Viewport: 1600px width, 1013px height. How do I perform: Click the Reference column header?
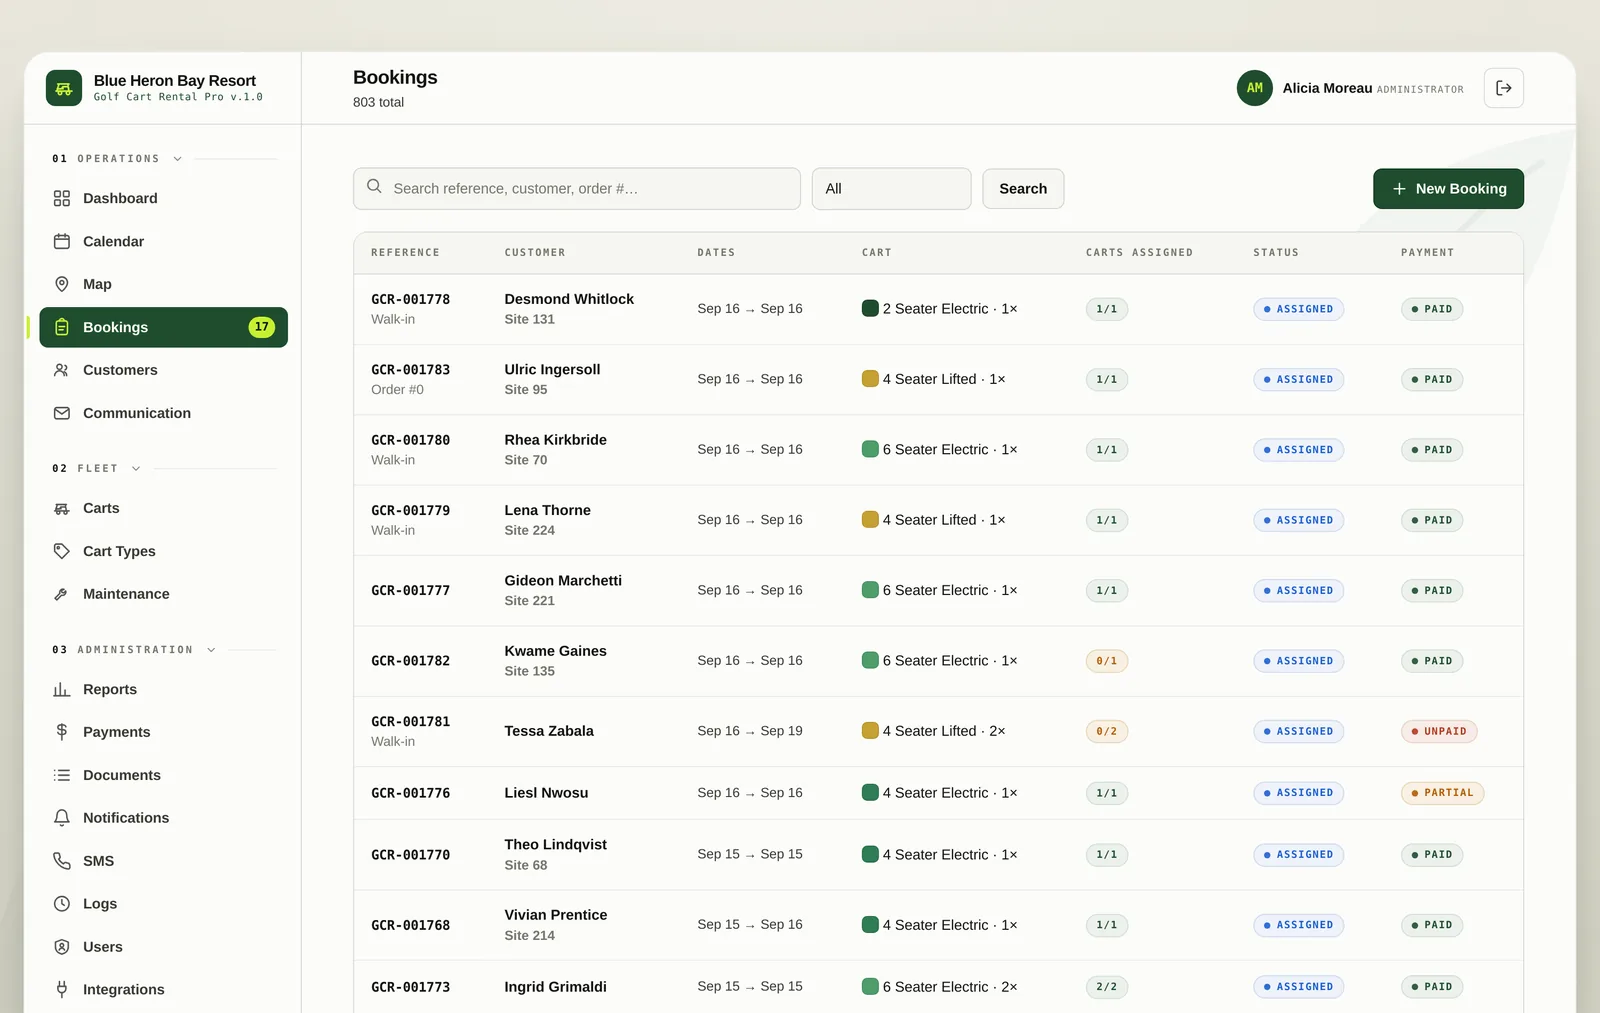(x=405, y=253)
